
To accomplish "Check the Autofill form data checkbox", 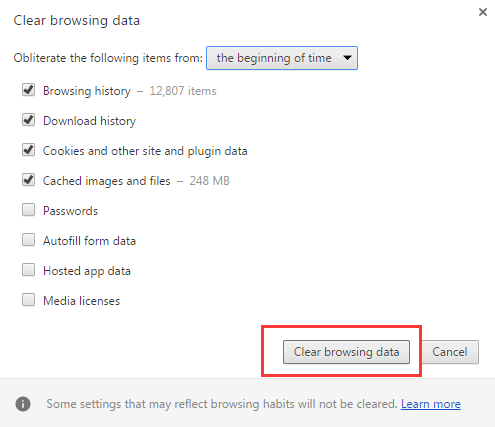I will tap(28, 240).
